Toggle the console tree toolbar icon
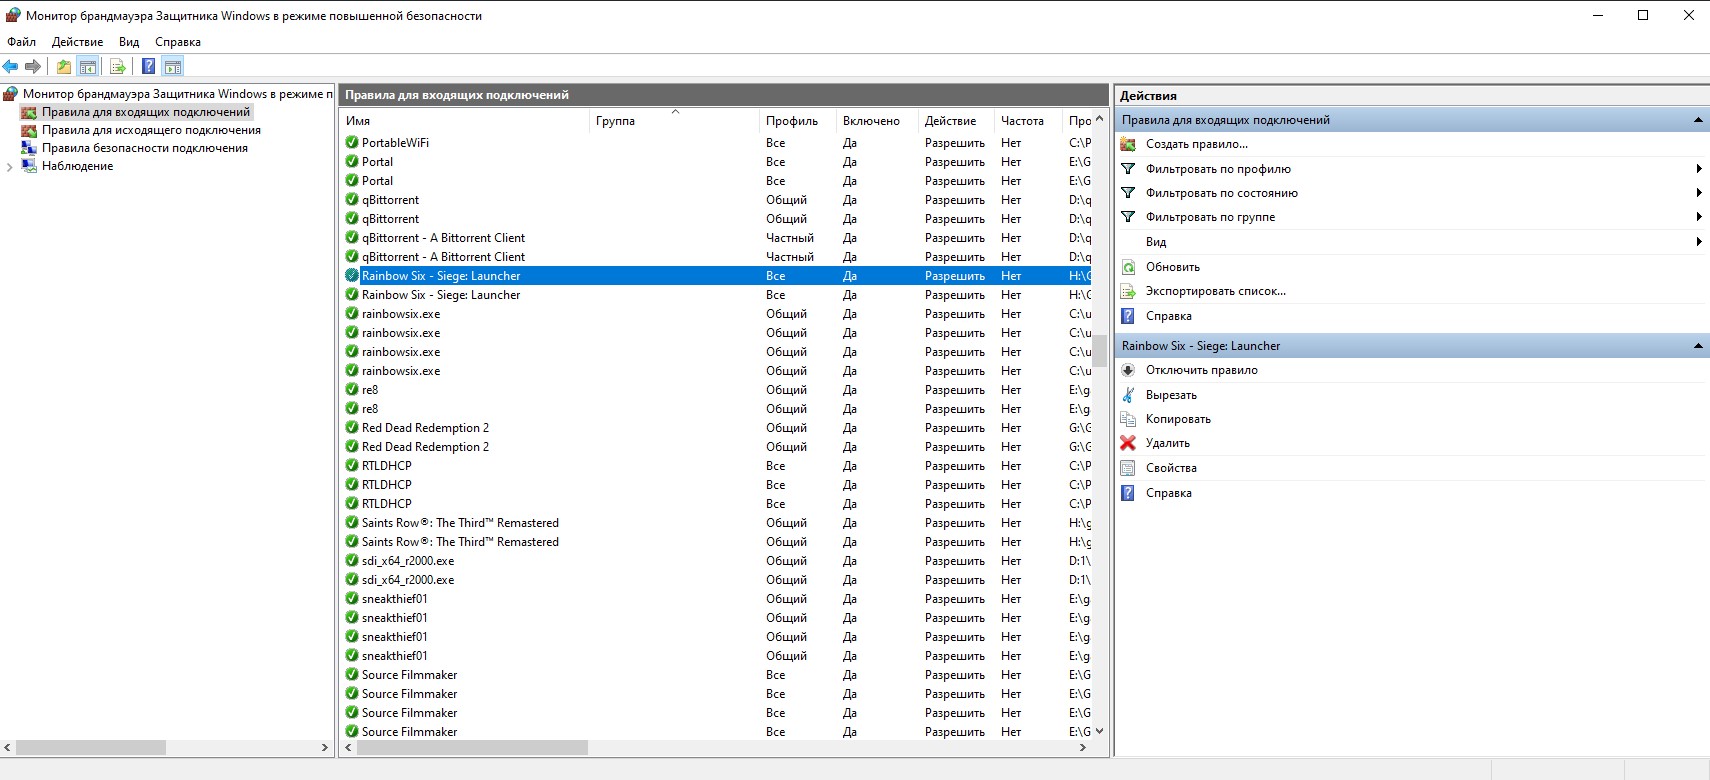The height and width of the screenshot is (780, 1710). (x=88, y=67)
